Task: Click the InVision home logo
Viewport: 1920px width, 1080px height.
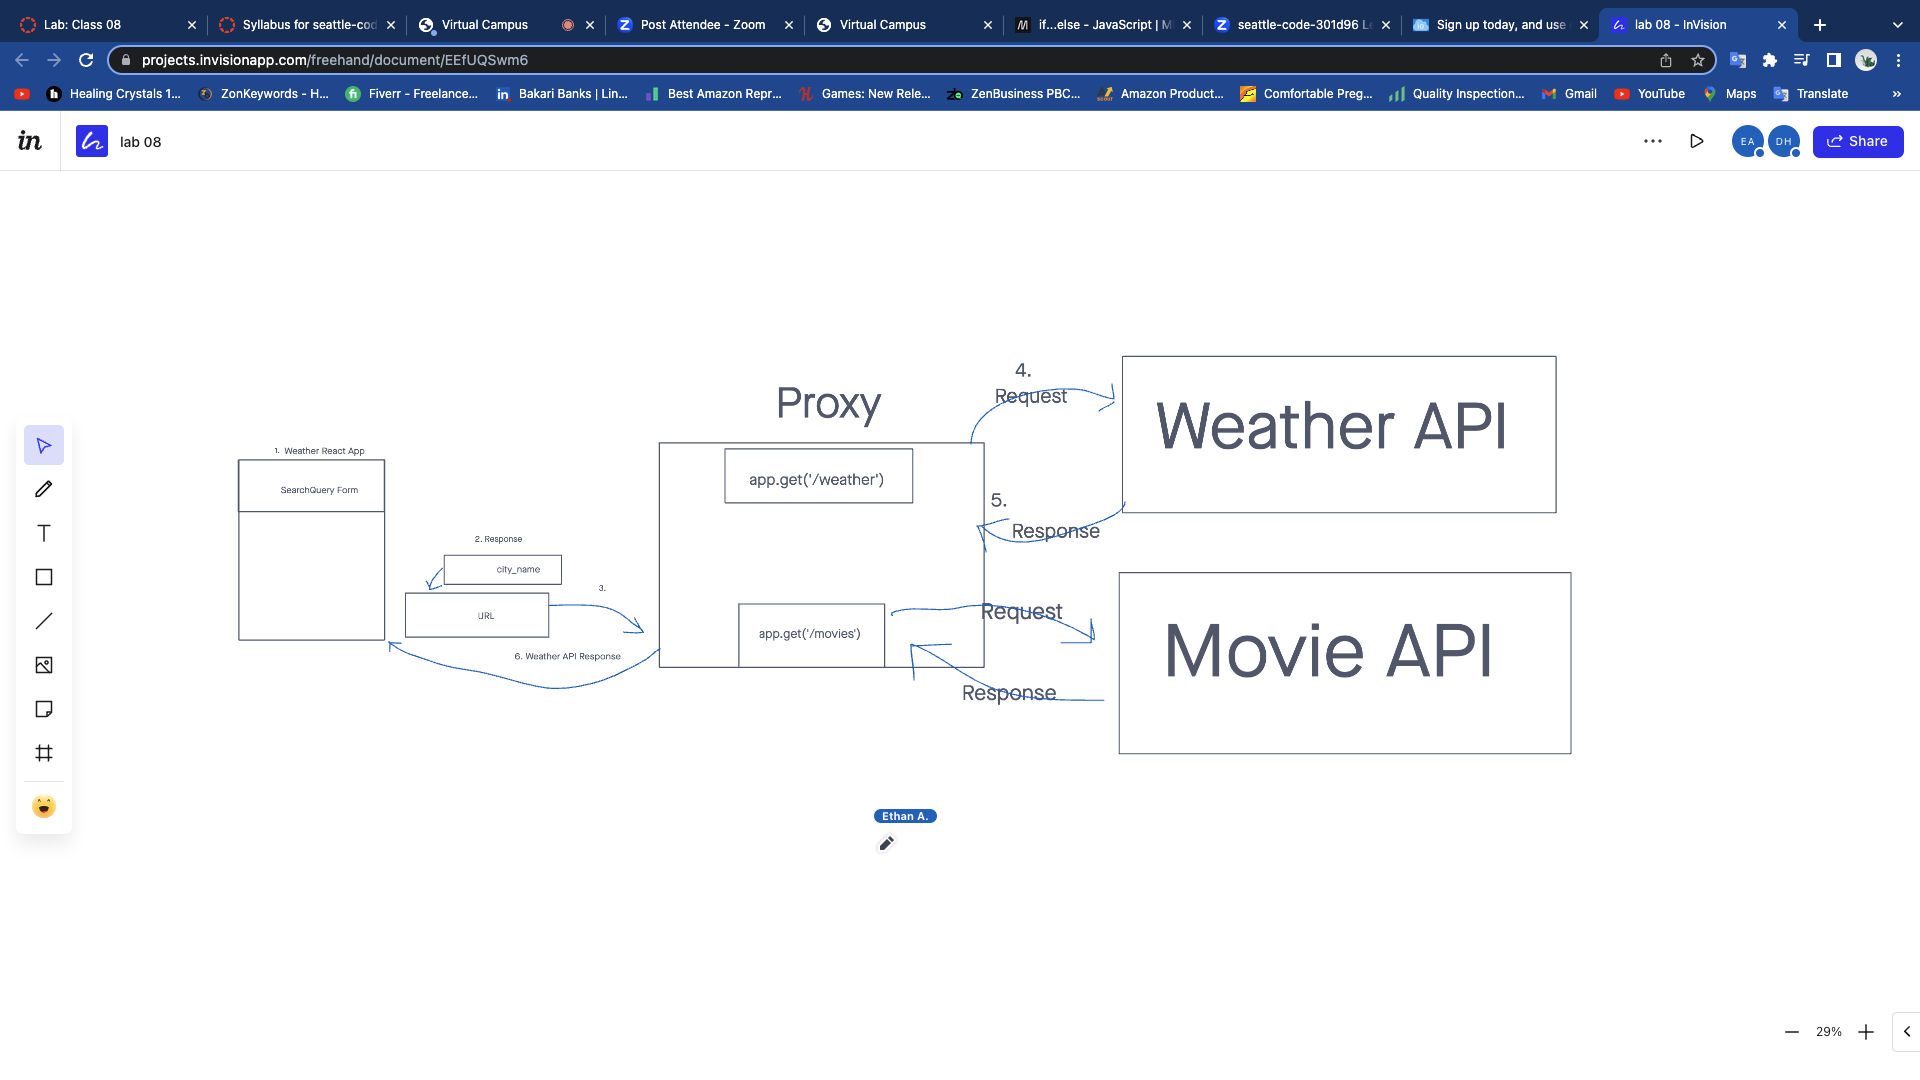Action: click(30, 142)
